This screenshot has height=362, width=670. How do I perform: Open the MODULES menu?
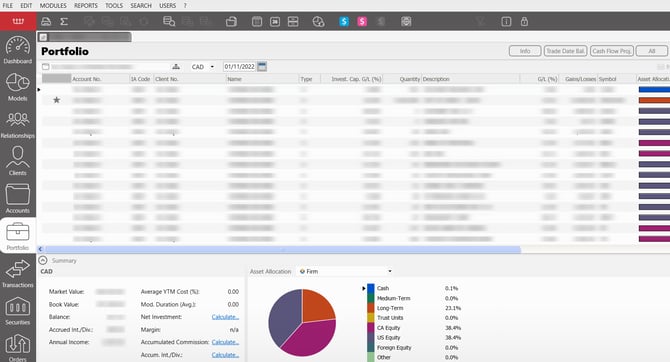click(53, 6)
